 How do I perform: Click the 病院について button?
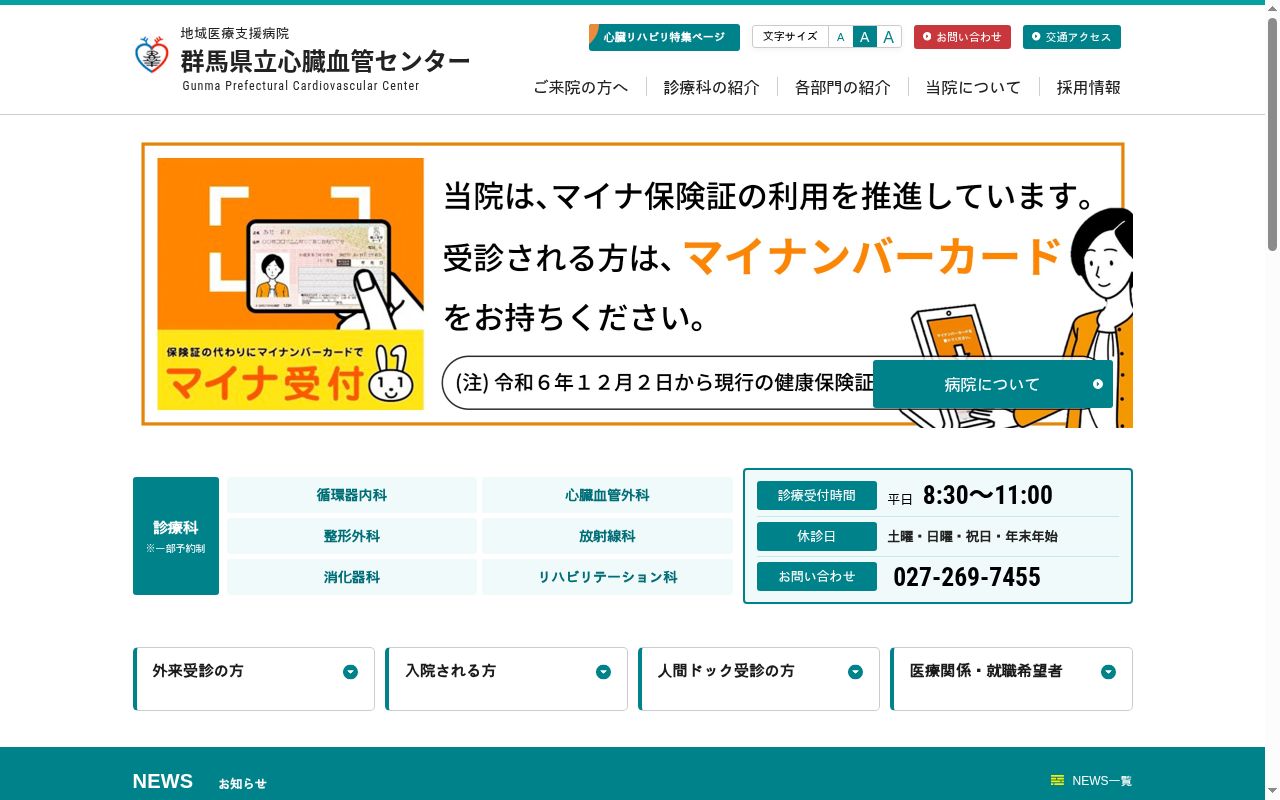click(x=993, y=384)
